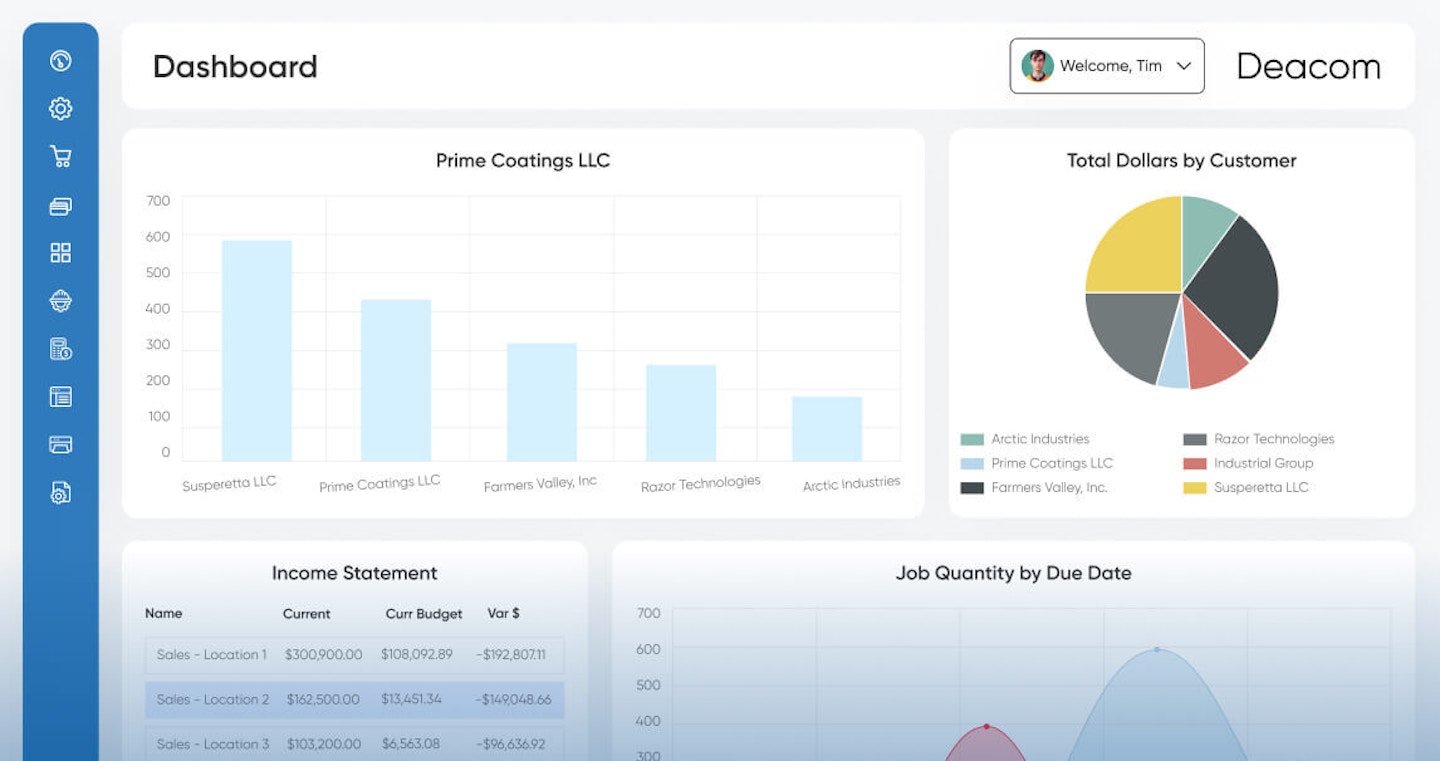Click the Income Statement title
Viewport: 1440px width, 761px height.
(355, 573)
